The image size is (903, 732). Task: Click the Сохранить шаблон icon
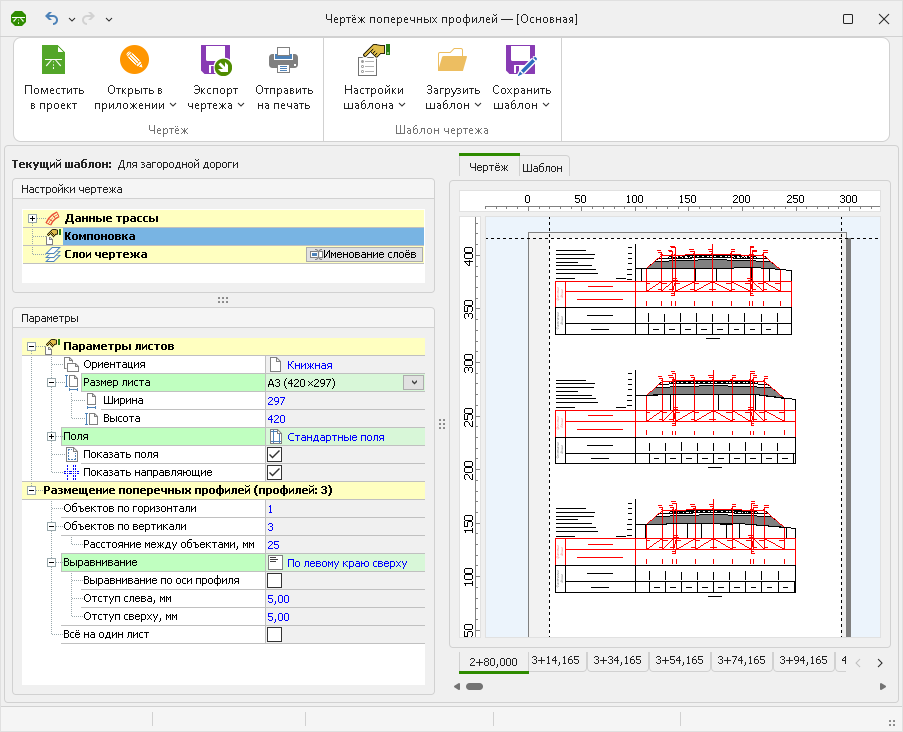point(522,62)
